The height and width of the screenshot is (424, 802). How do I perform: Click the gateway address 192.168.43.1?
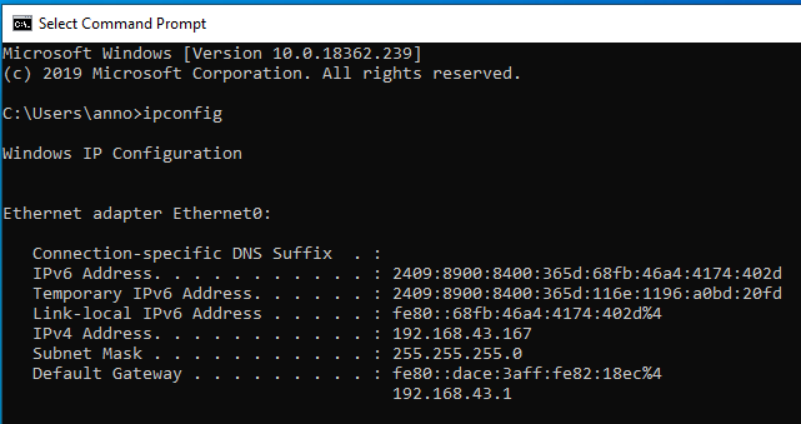454,394
